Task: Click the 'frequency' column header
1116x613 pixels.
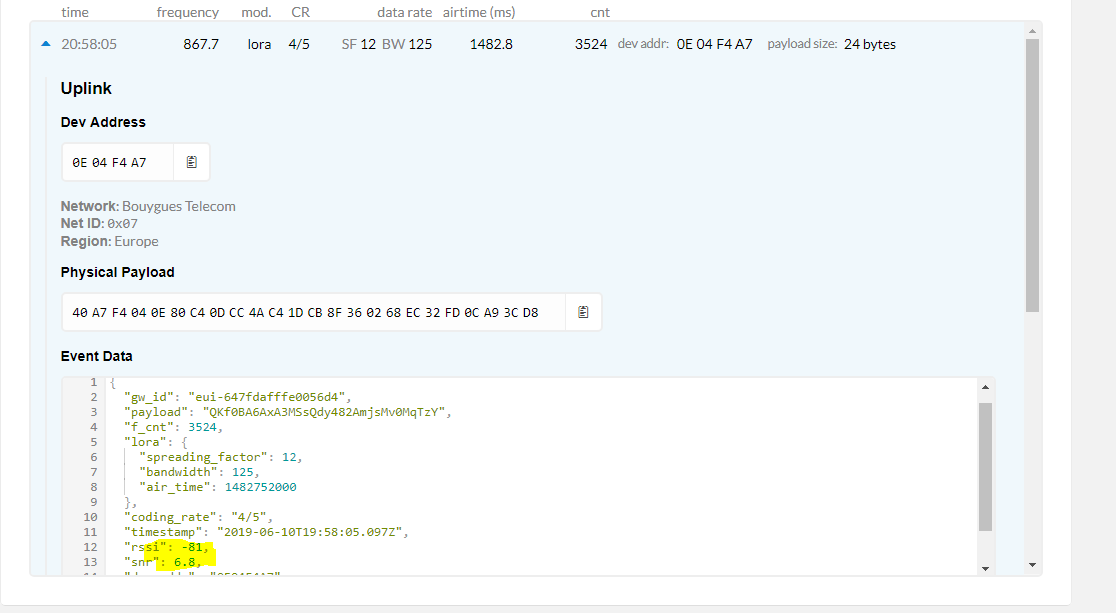Action: [x=188, y=12]
